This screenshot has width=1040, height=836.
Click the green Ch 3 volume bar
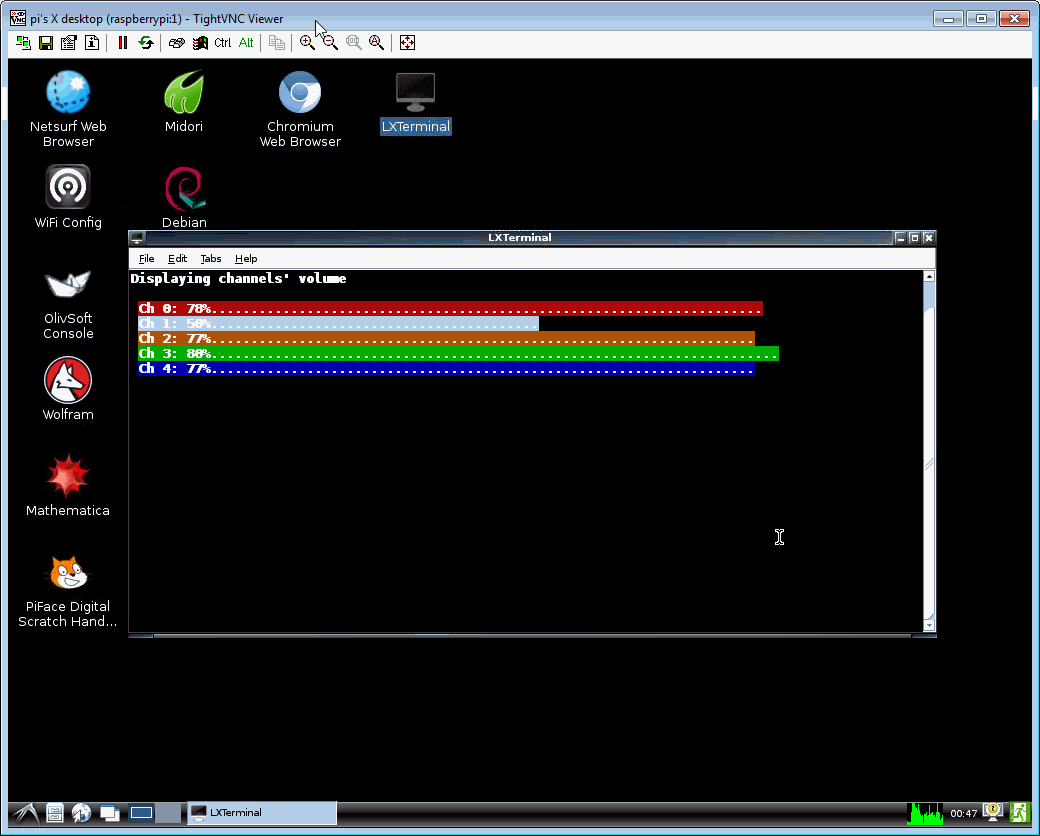point(500,353)
